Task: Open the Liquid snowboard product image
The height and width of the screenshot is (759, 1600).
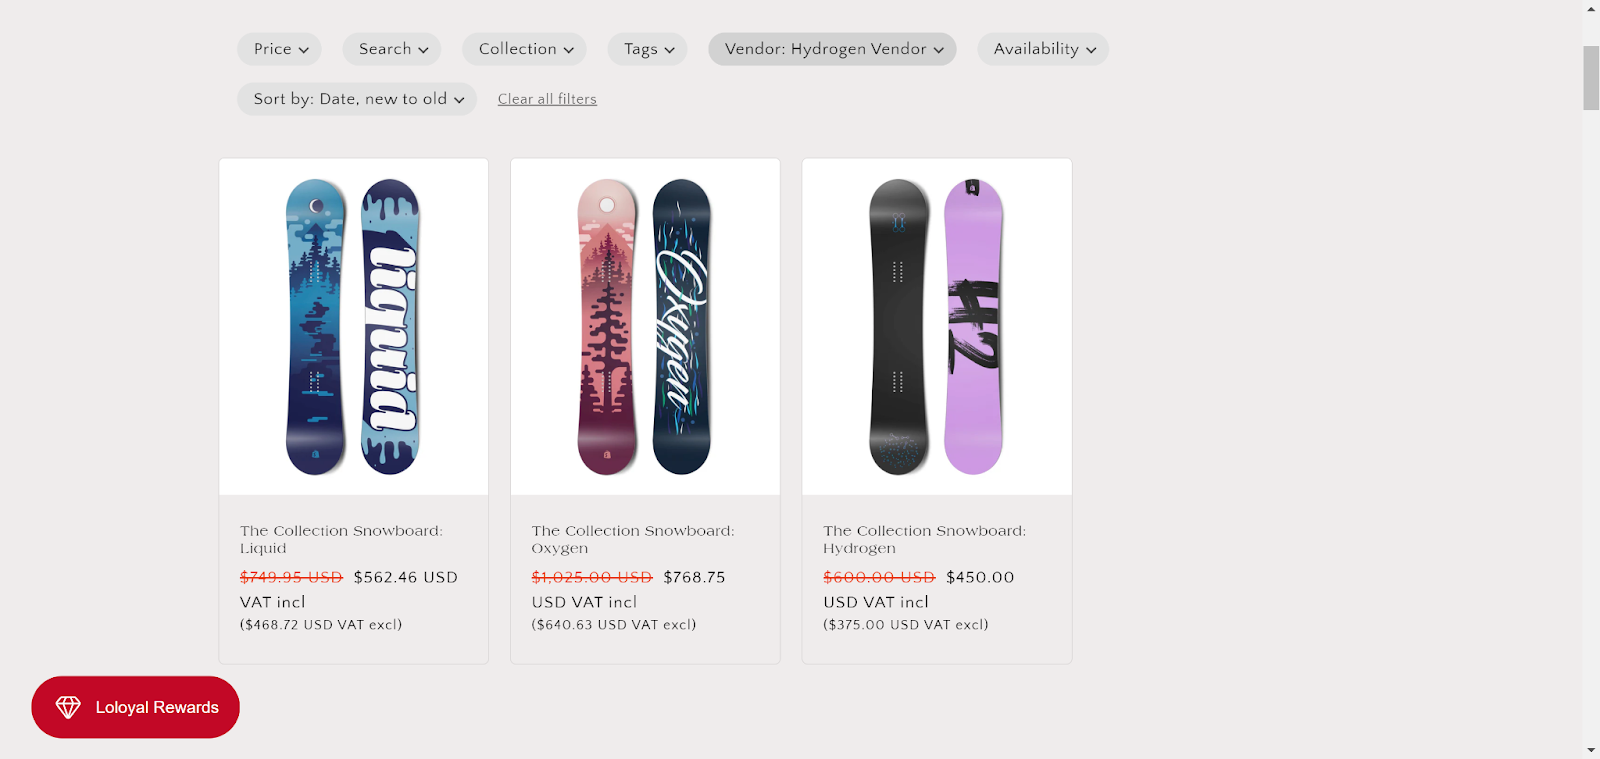Action: coord(354,327)
